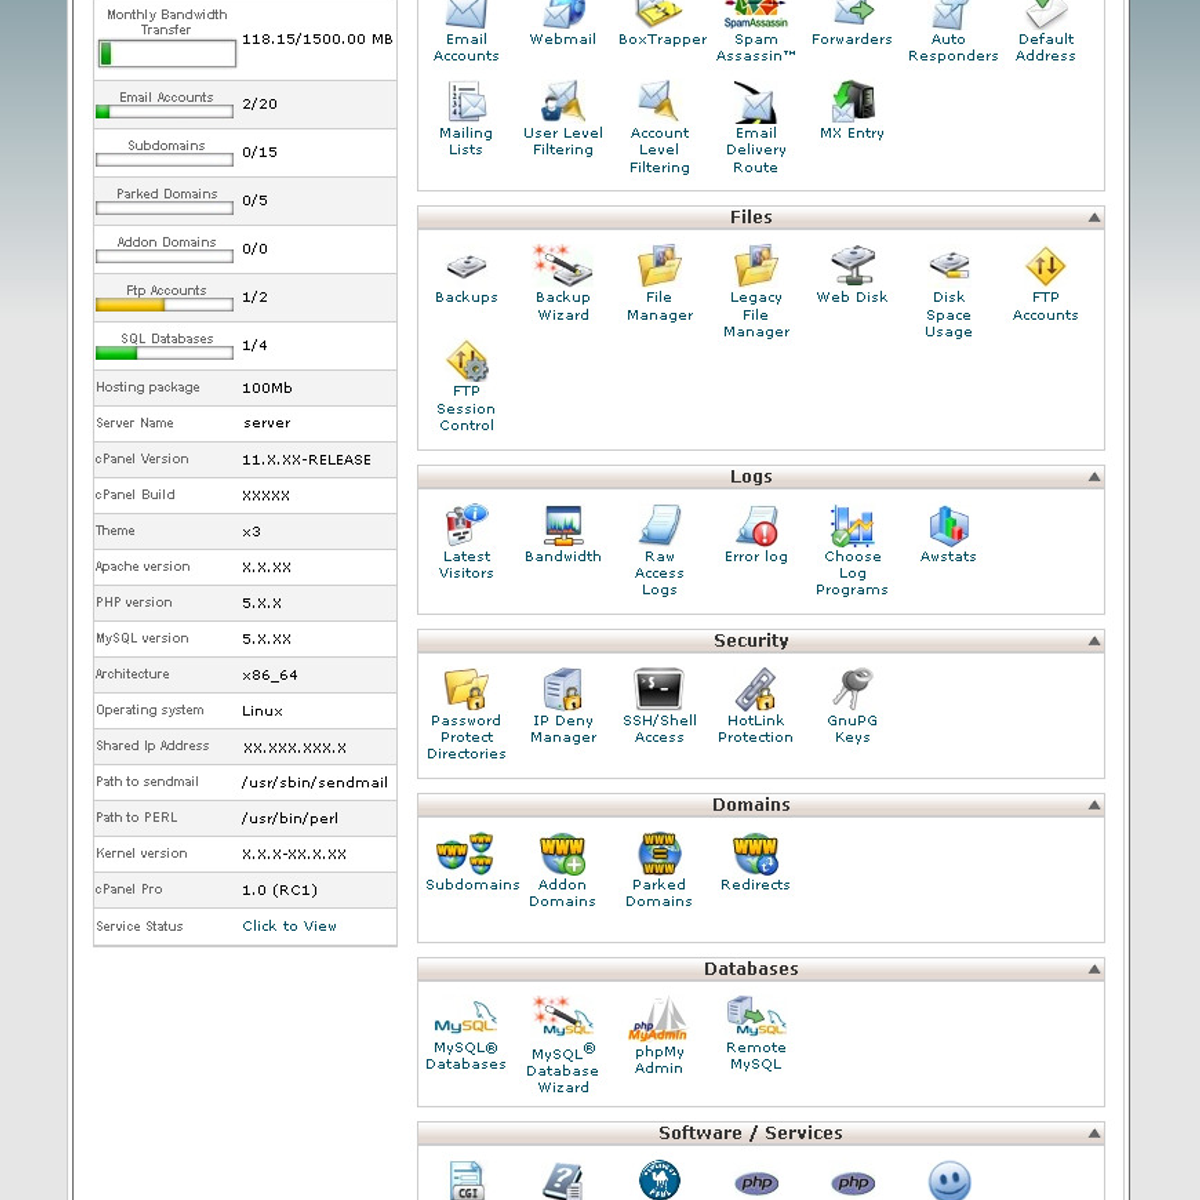Open FTP Accounts in Files section
1200x1200 pixels.
pos(1046,284)
